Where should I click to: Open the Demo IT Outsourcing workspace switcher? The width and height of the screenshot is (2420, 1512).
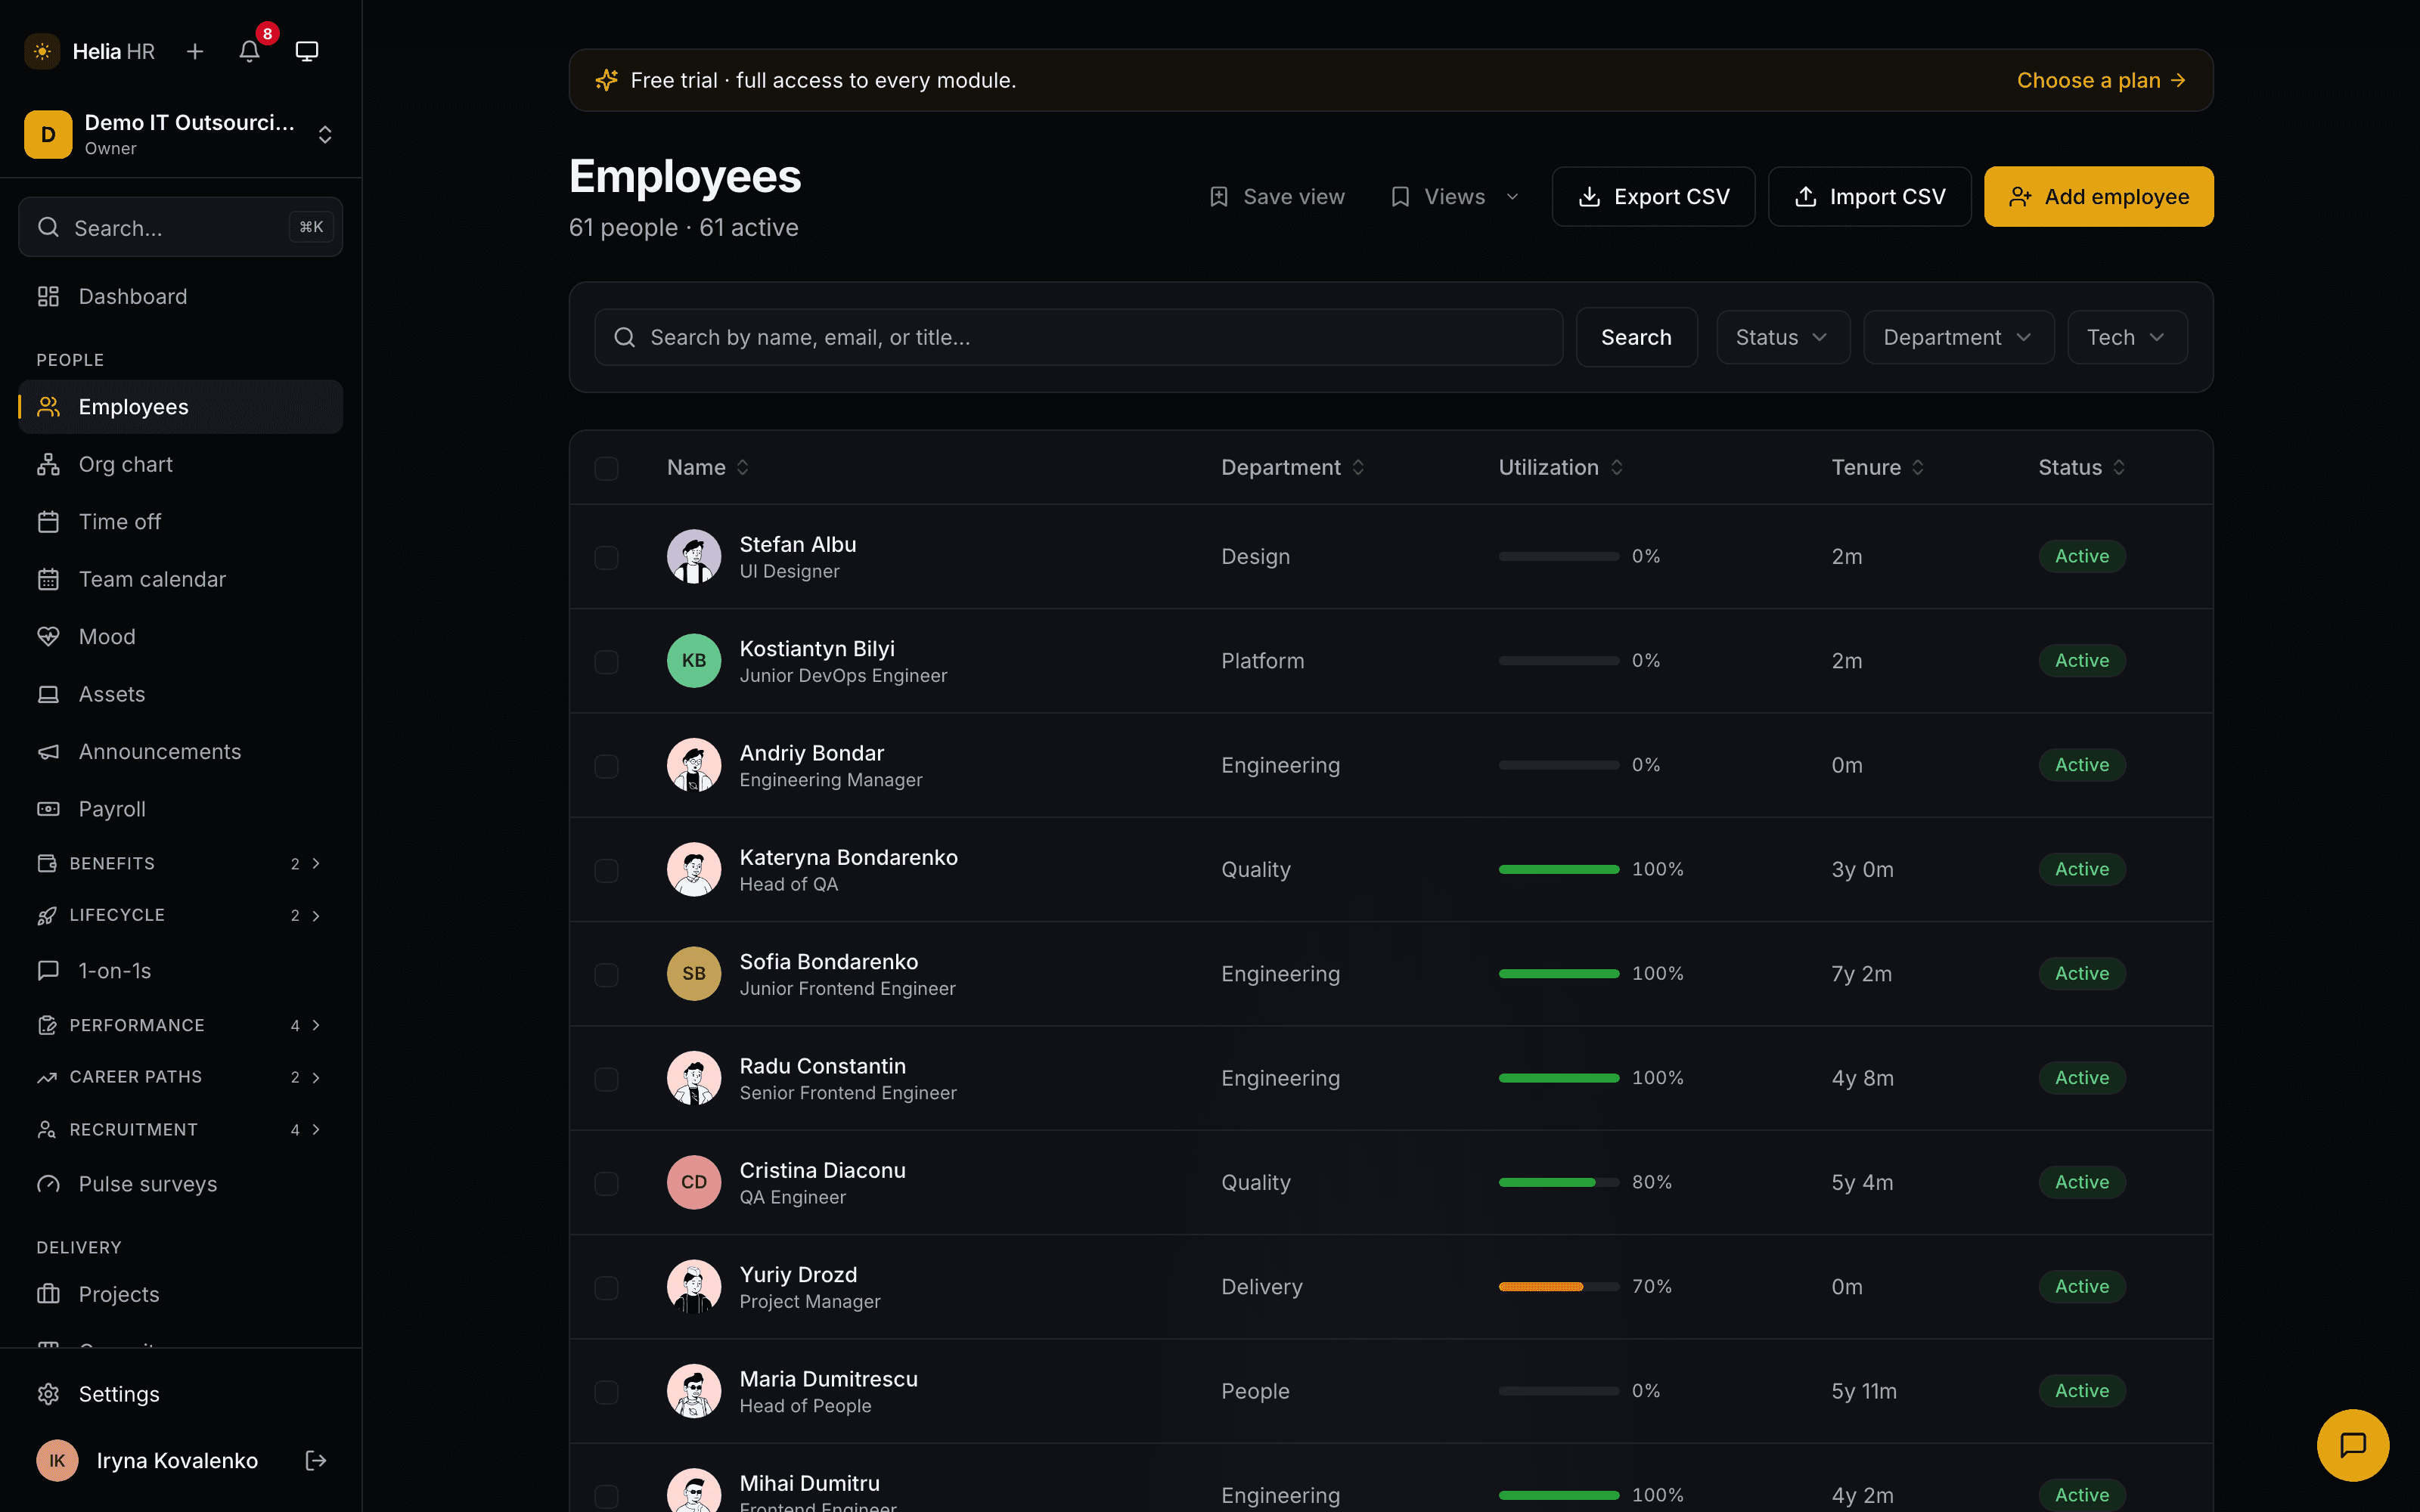181,134
